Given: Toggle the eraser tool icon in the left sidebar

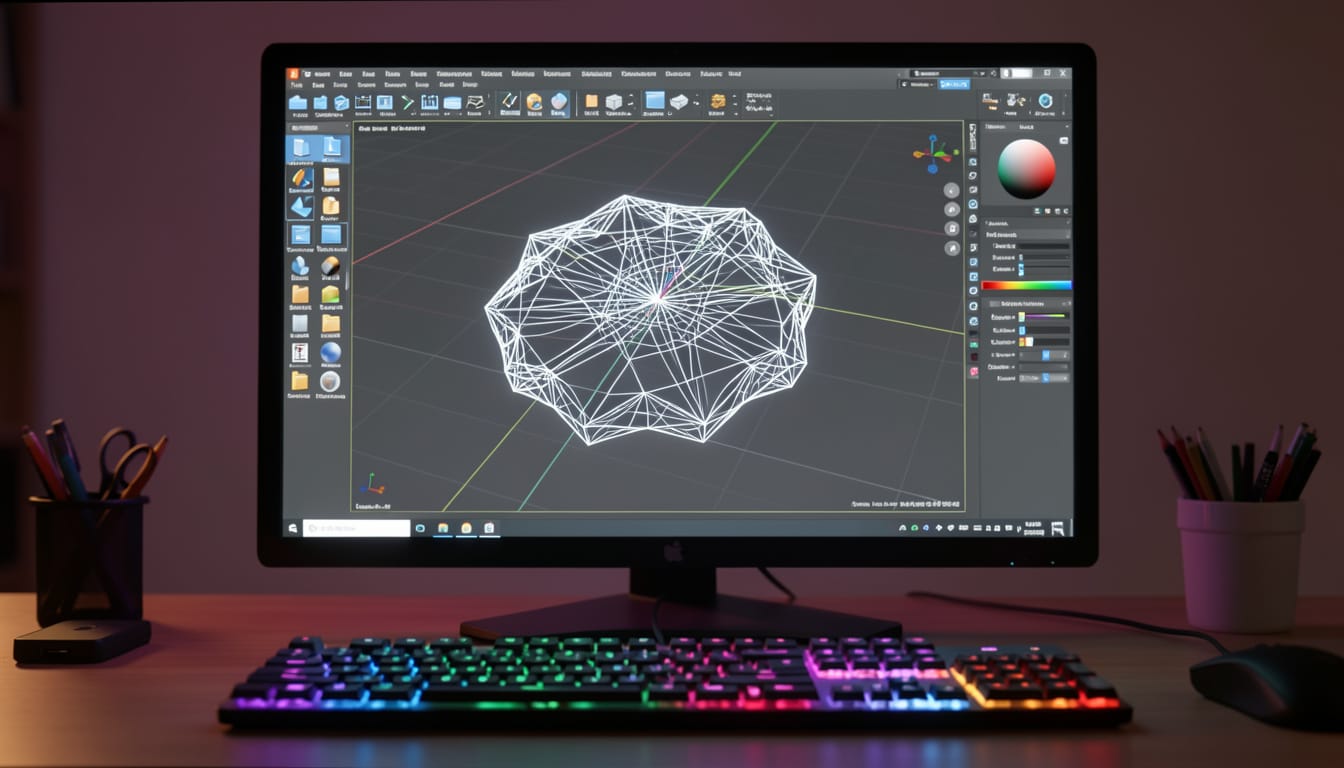Looking at the screenshot, I should [329, 266].
